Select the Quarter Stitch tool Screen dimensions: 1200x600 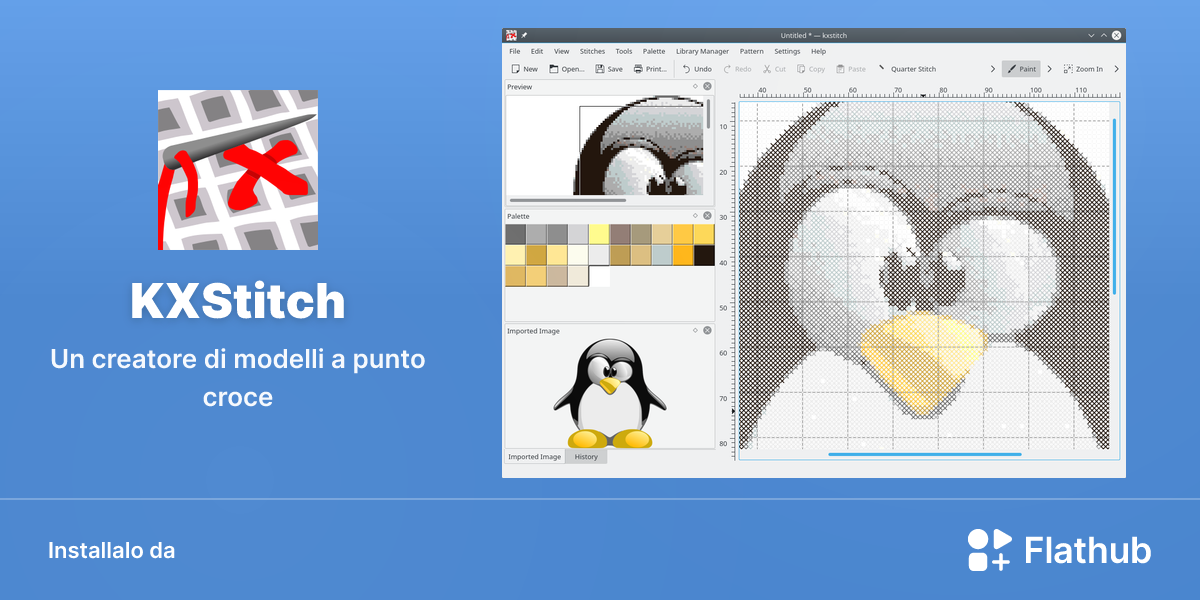[907, 69]
